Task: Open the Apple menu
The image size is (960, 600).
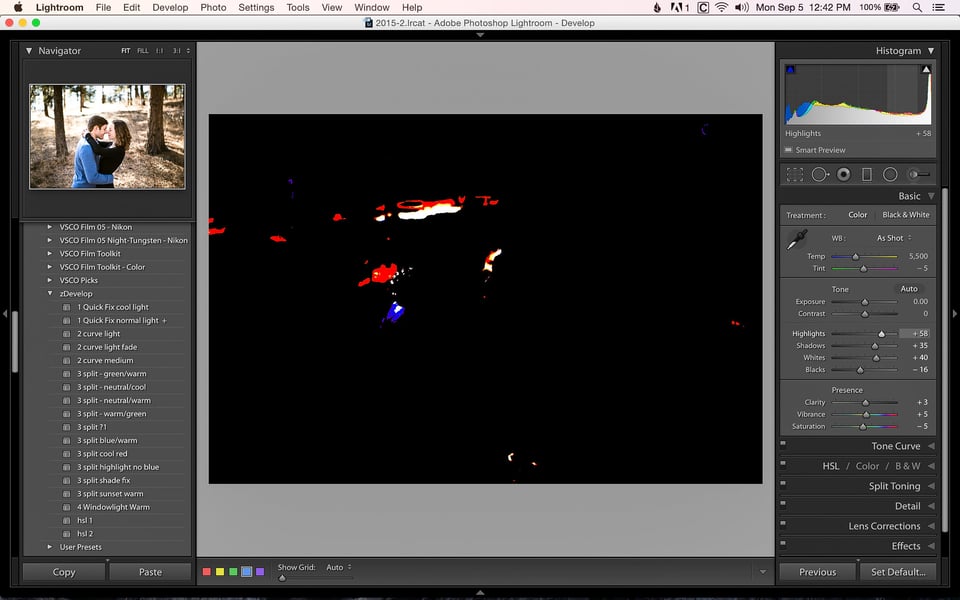Action: pyautogui.click(x=18, y=7)
